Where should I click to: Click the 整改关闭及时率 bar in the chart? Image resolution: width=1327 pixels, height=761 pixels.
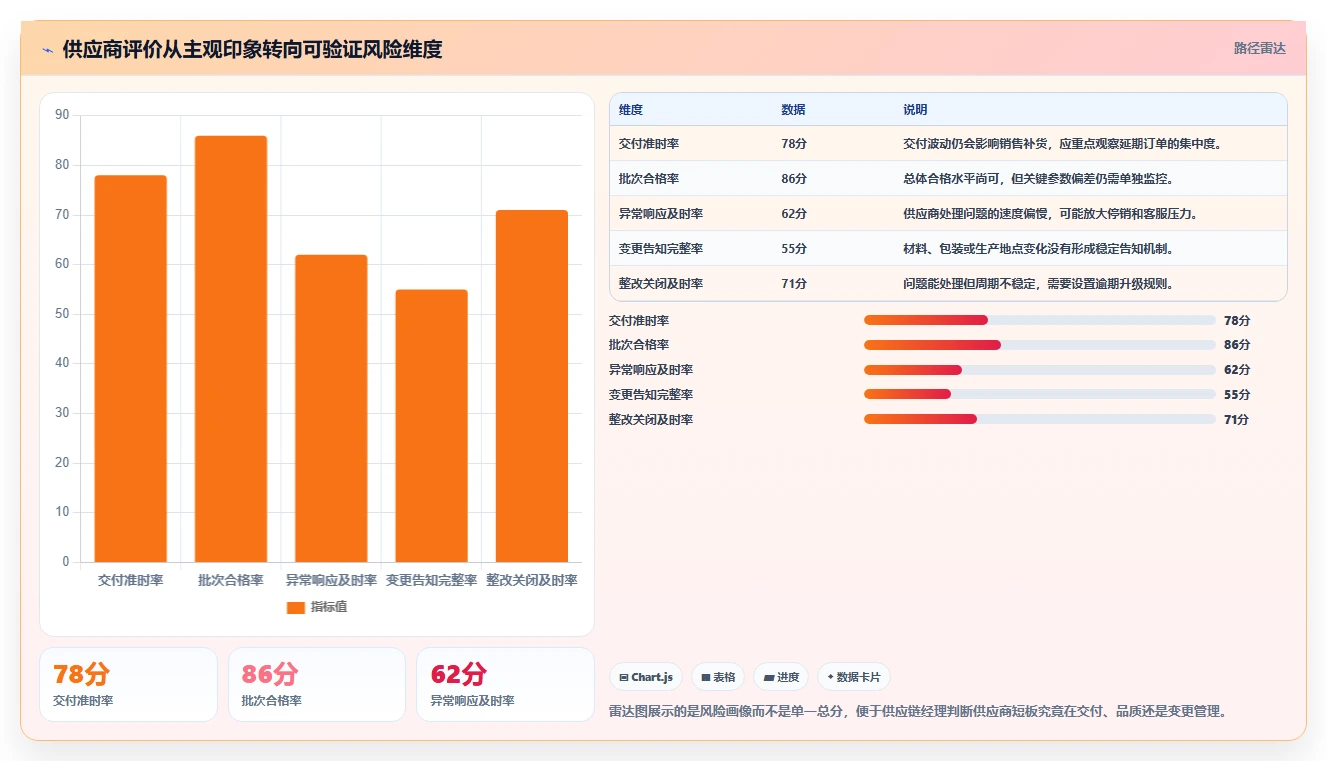[x=532, y=386]
